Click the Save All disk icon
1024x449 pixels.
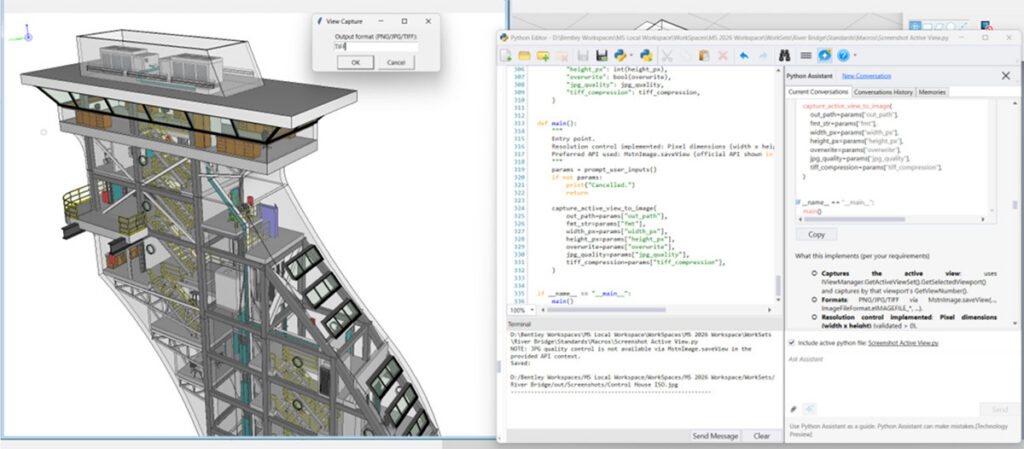tap(602, 56)
